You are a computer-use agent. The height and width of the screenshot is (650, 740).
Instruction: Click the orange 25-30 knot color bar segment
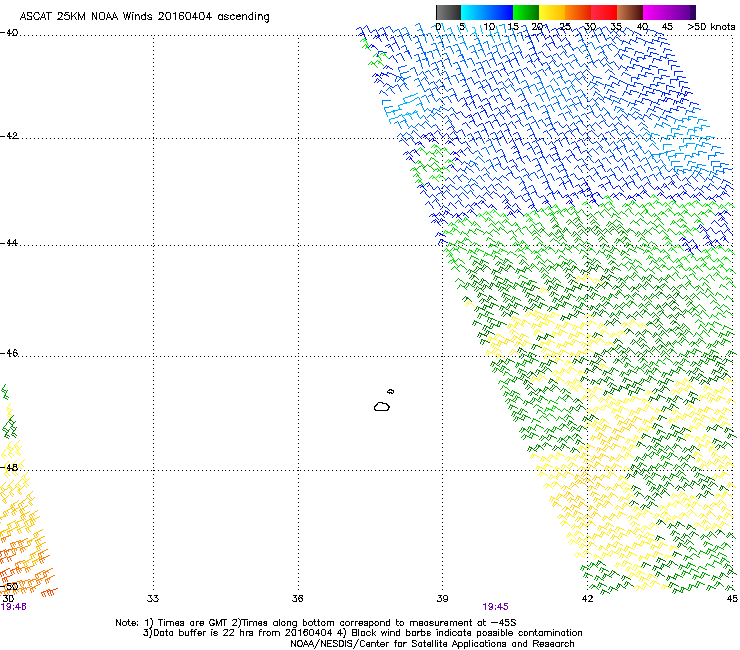578,12
